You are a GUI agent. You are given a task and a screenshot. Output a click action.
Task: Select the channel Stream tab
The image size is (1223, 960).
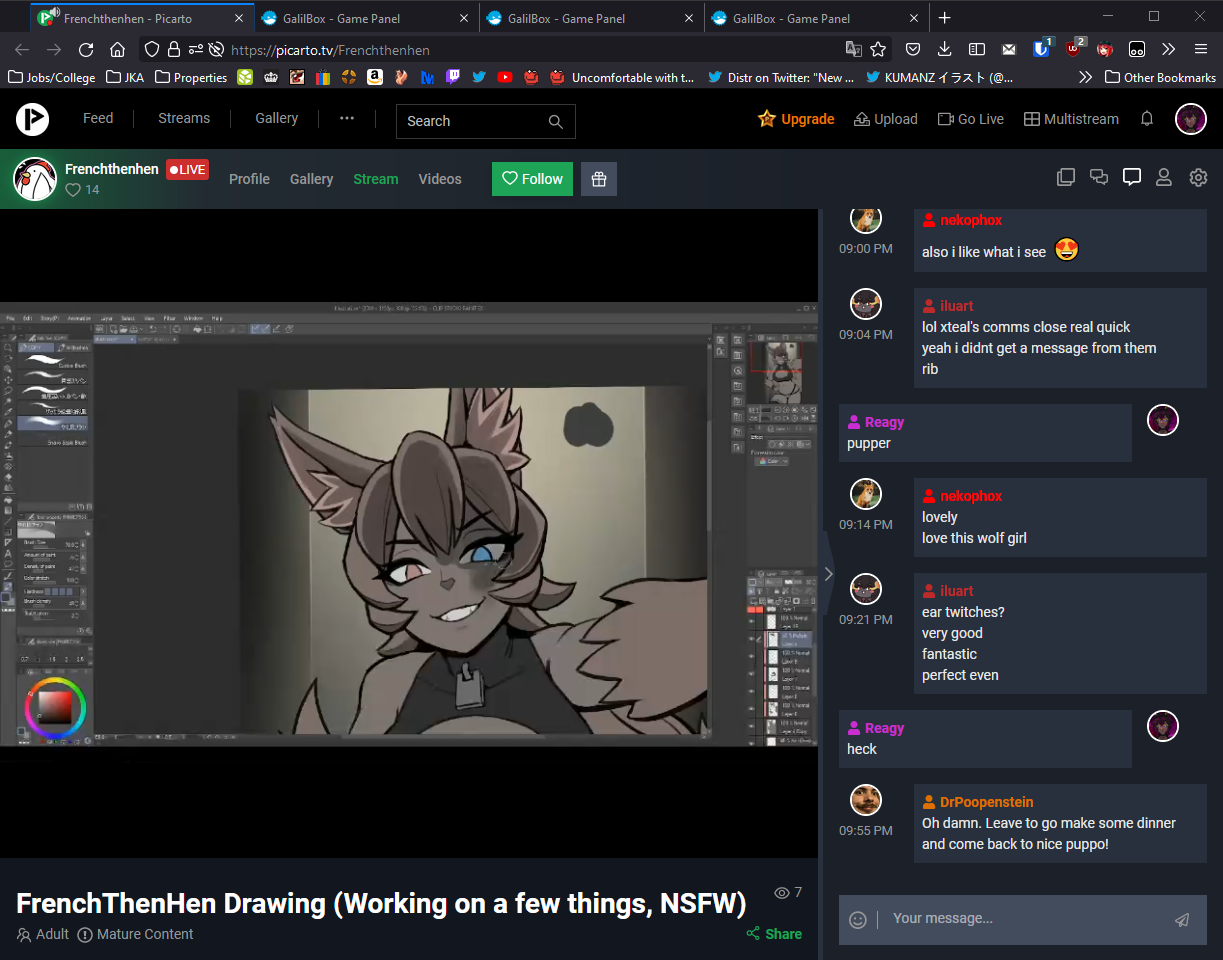pyautogui.click(x=376, y=179)
